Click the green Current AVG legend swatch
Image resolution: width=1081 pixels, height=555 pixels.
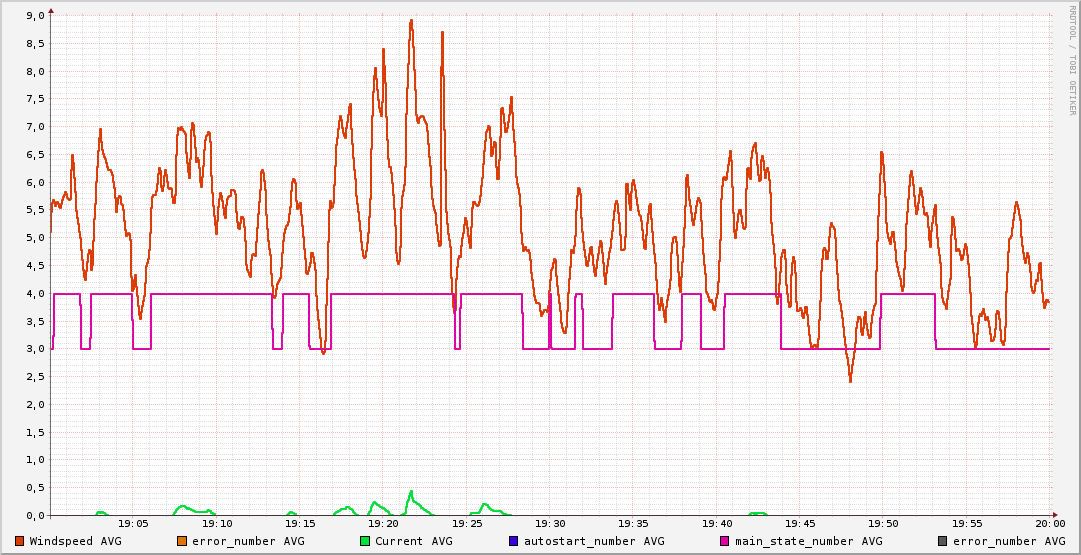coord(365,541)
